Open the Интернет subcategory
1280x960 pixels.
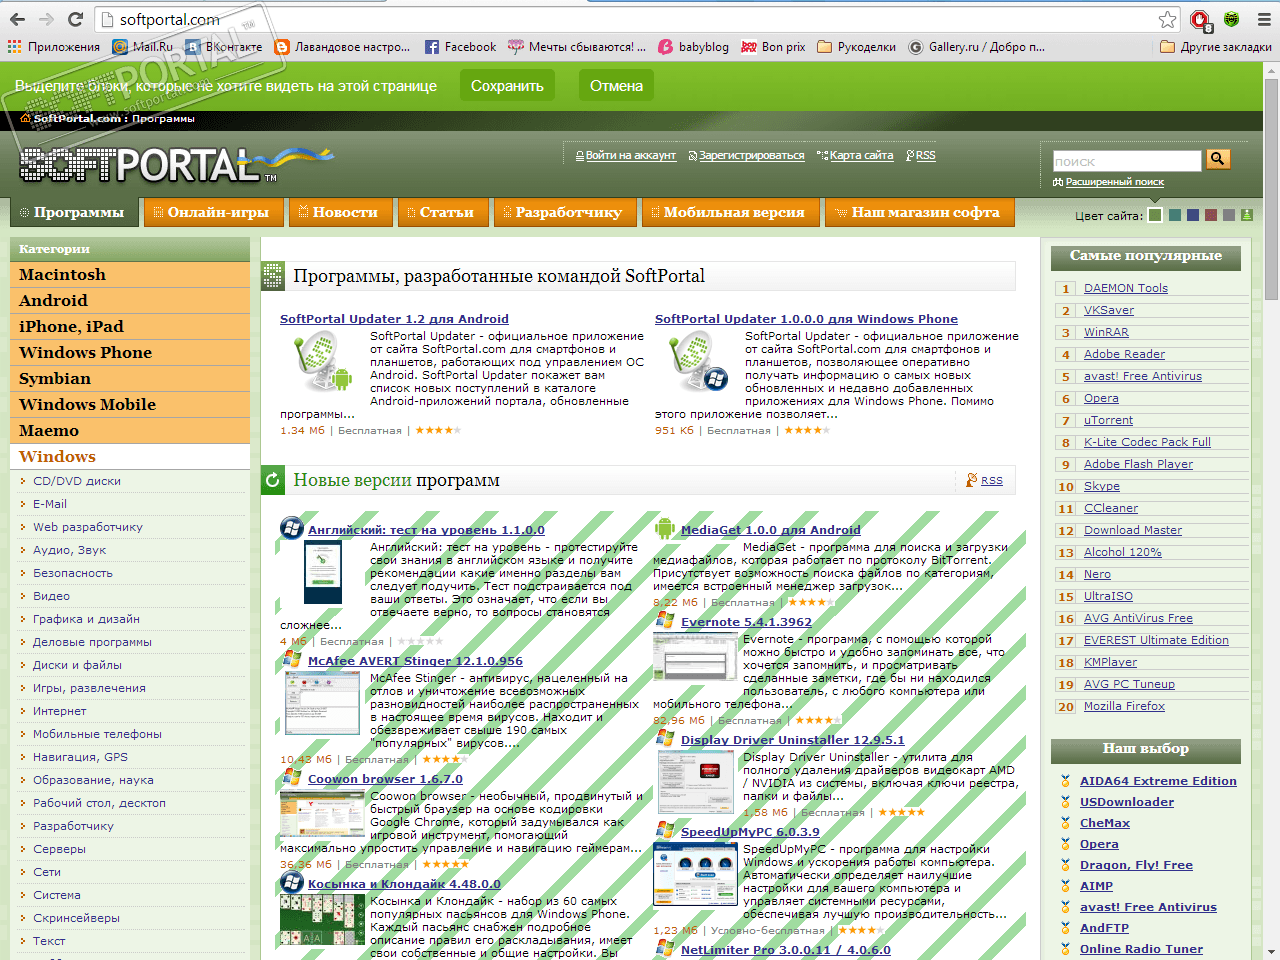coord(60,711)
